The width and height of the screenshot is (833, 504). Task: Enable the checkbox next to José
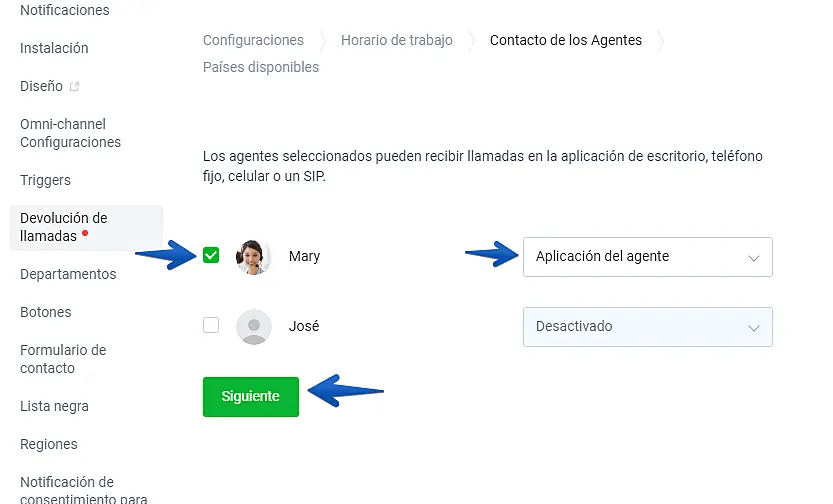(211, 326)
